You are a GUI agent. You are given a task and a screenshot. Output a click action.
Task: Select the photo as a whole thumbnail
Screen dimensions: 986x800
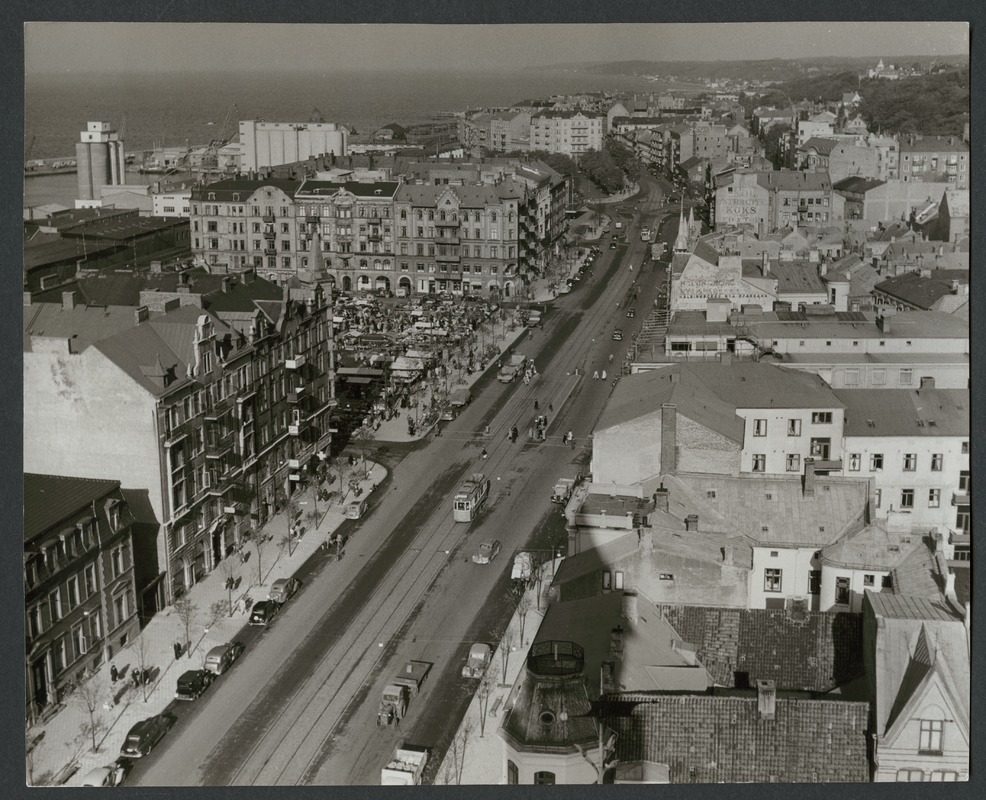point(493,400)
